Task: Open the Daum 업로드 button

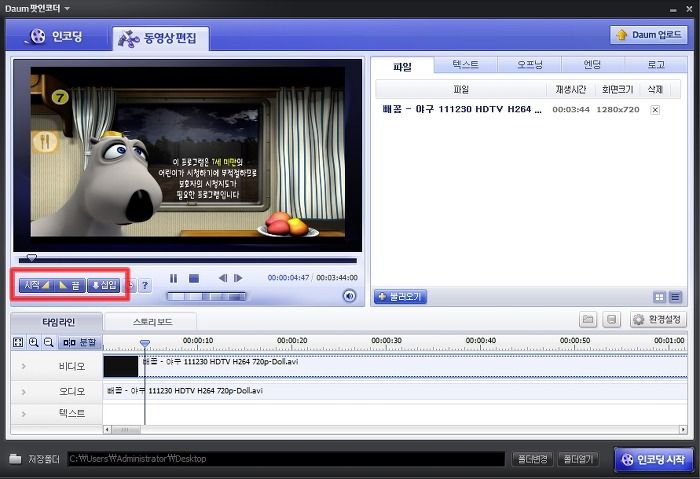Action: coord(649,35)
